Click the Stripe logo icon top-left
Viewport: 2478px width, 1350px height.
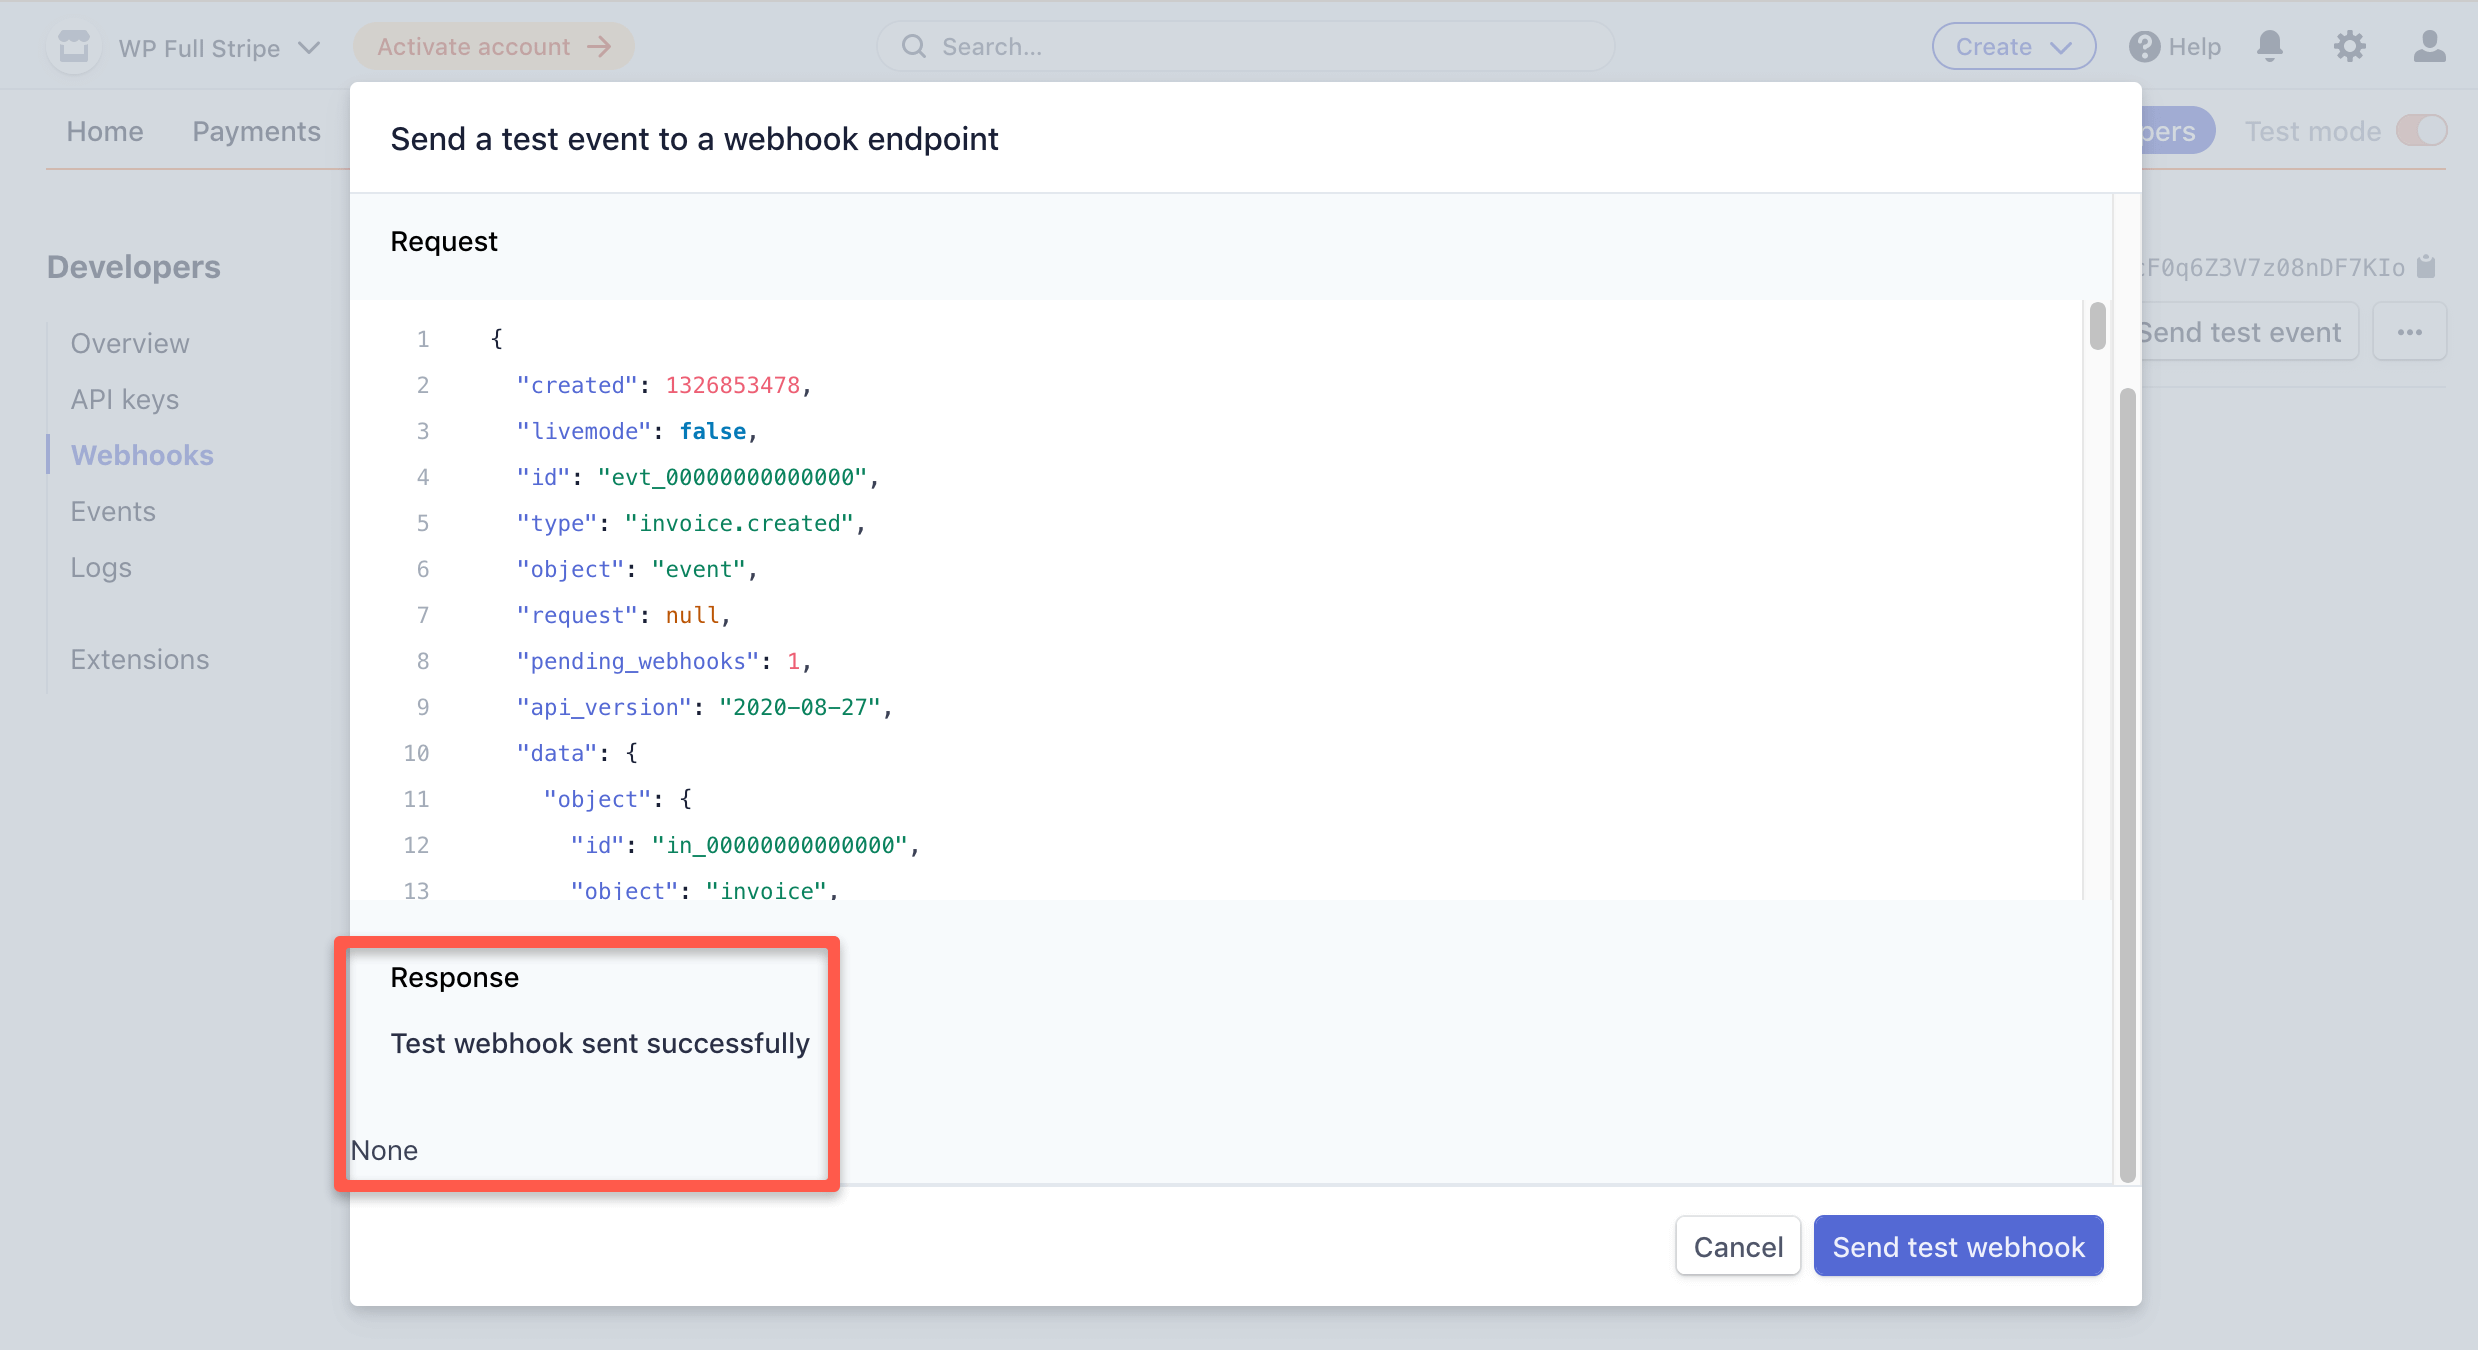click(x=73, y=46)
